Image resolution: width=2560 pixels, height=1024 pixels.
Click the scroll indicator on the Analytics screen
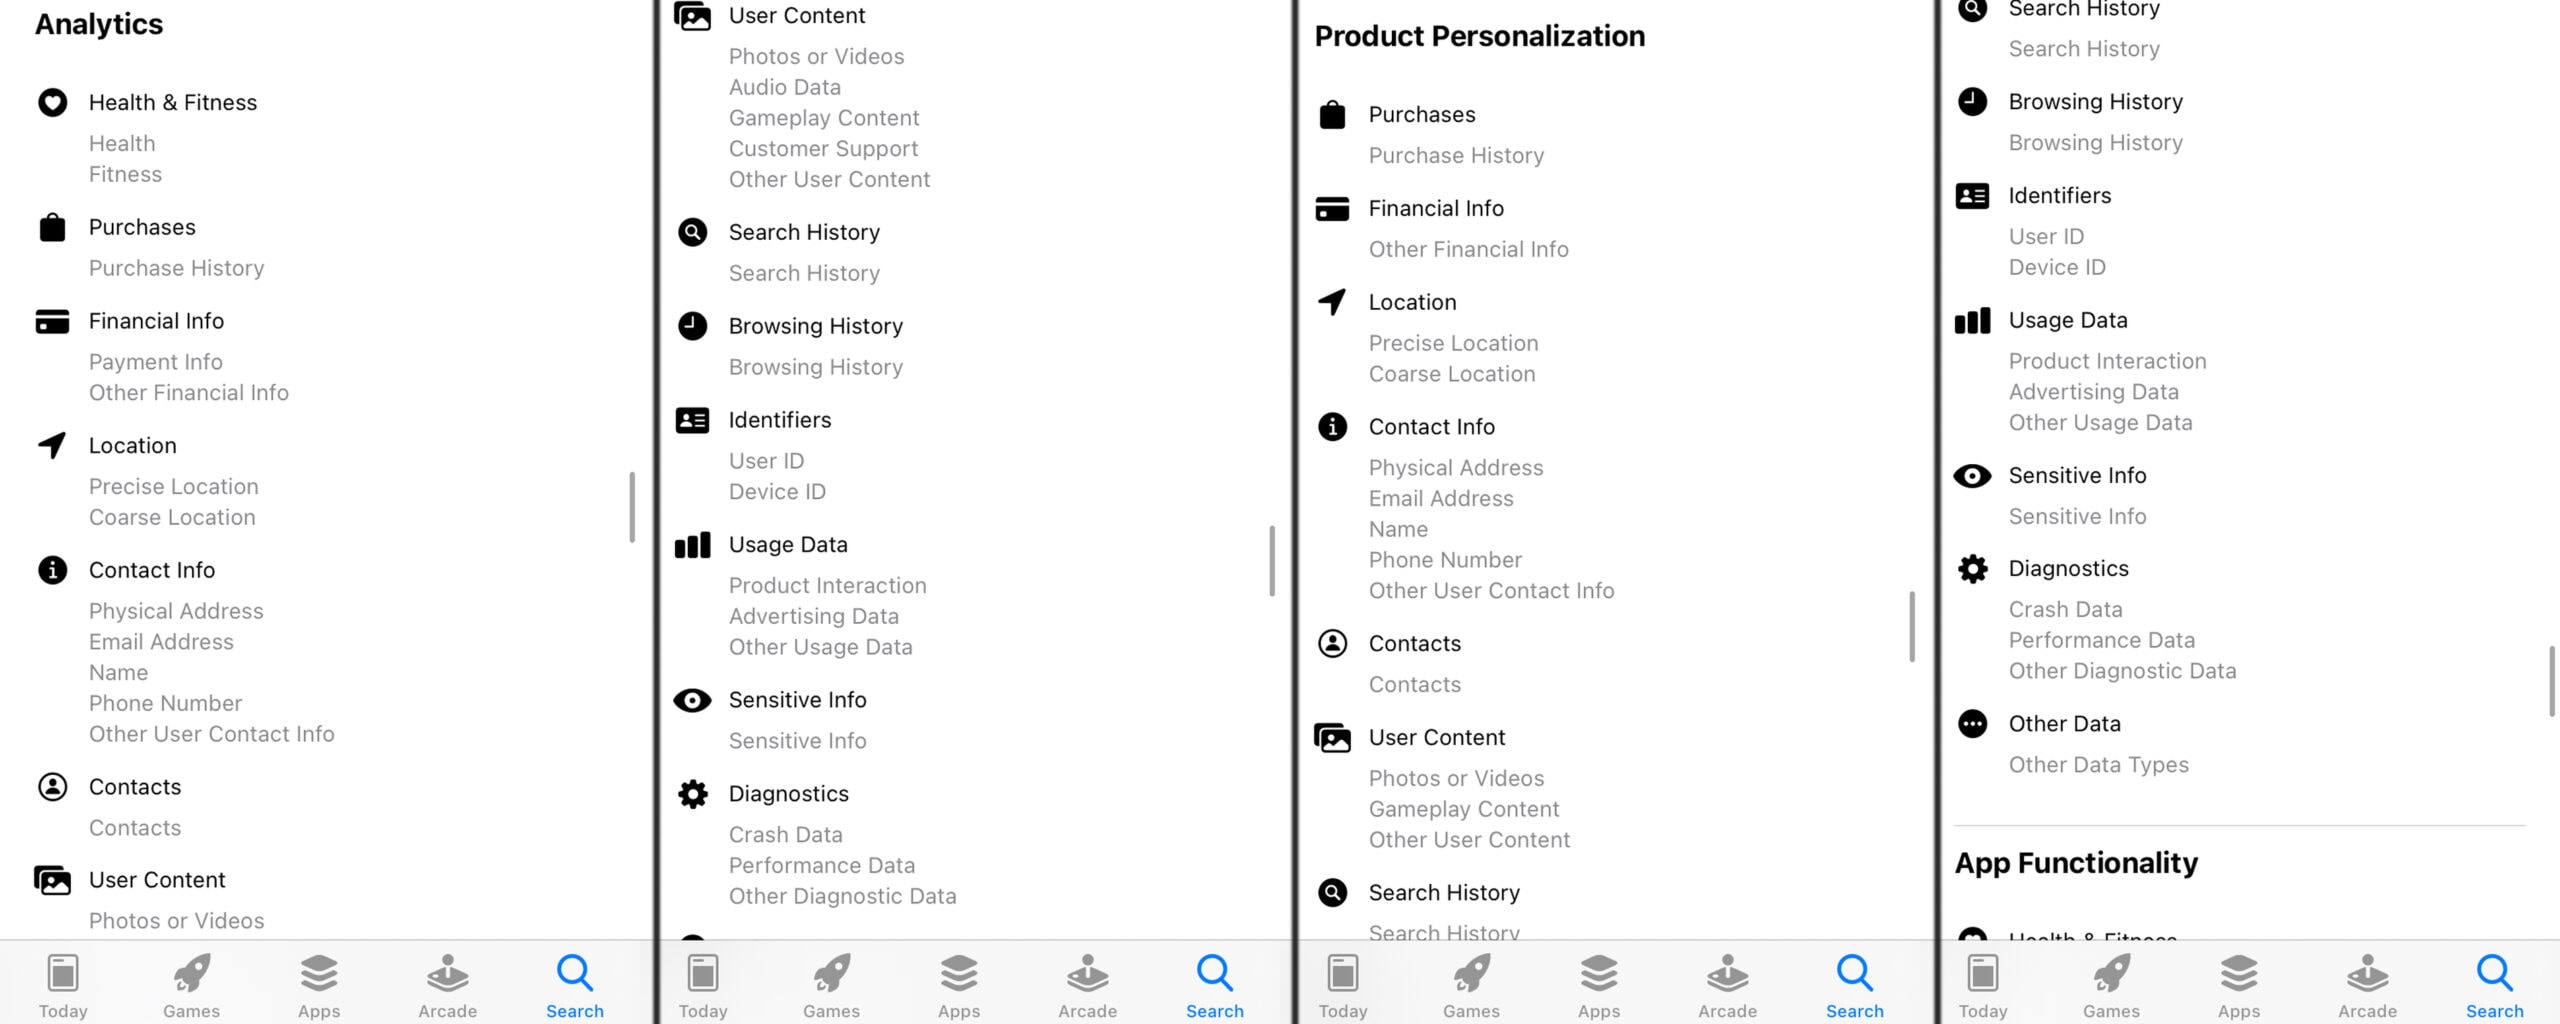632,507
